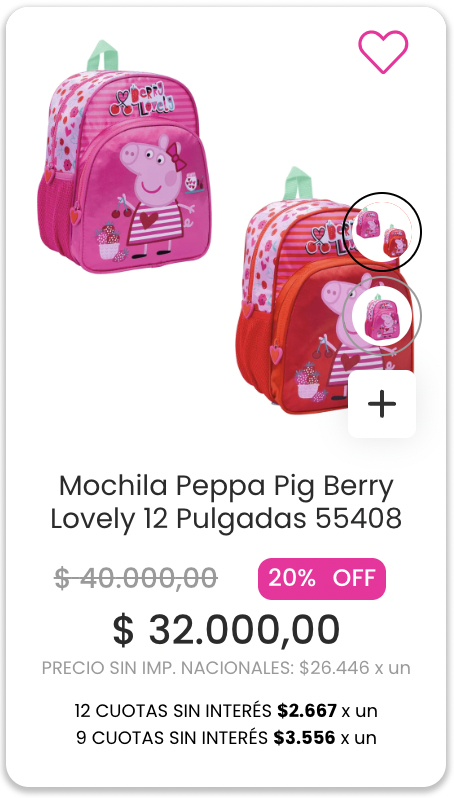Click the Berry Lovely logo on pink backpack
The height and width of the screenshot is (798, 454).
pos(143,100)
